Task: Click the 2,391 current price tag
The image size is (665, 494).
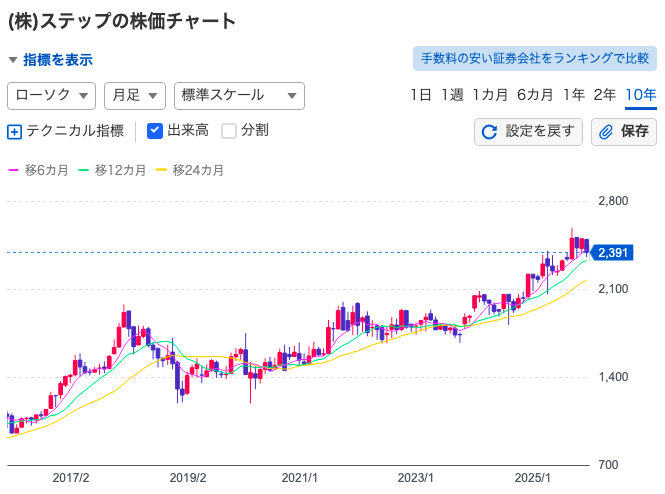Action: (x=611, y=253)
